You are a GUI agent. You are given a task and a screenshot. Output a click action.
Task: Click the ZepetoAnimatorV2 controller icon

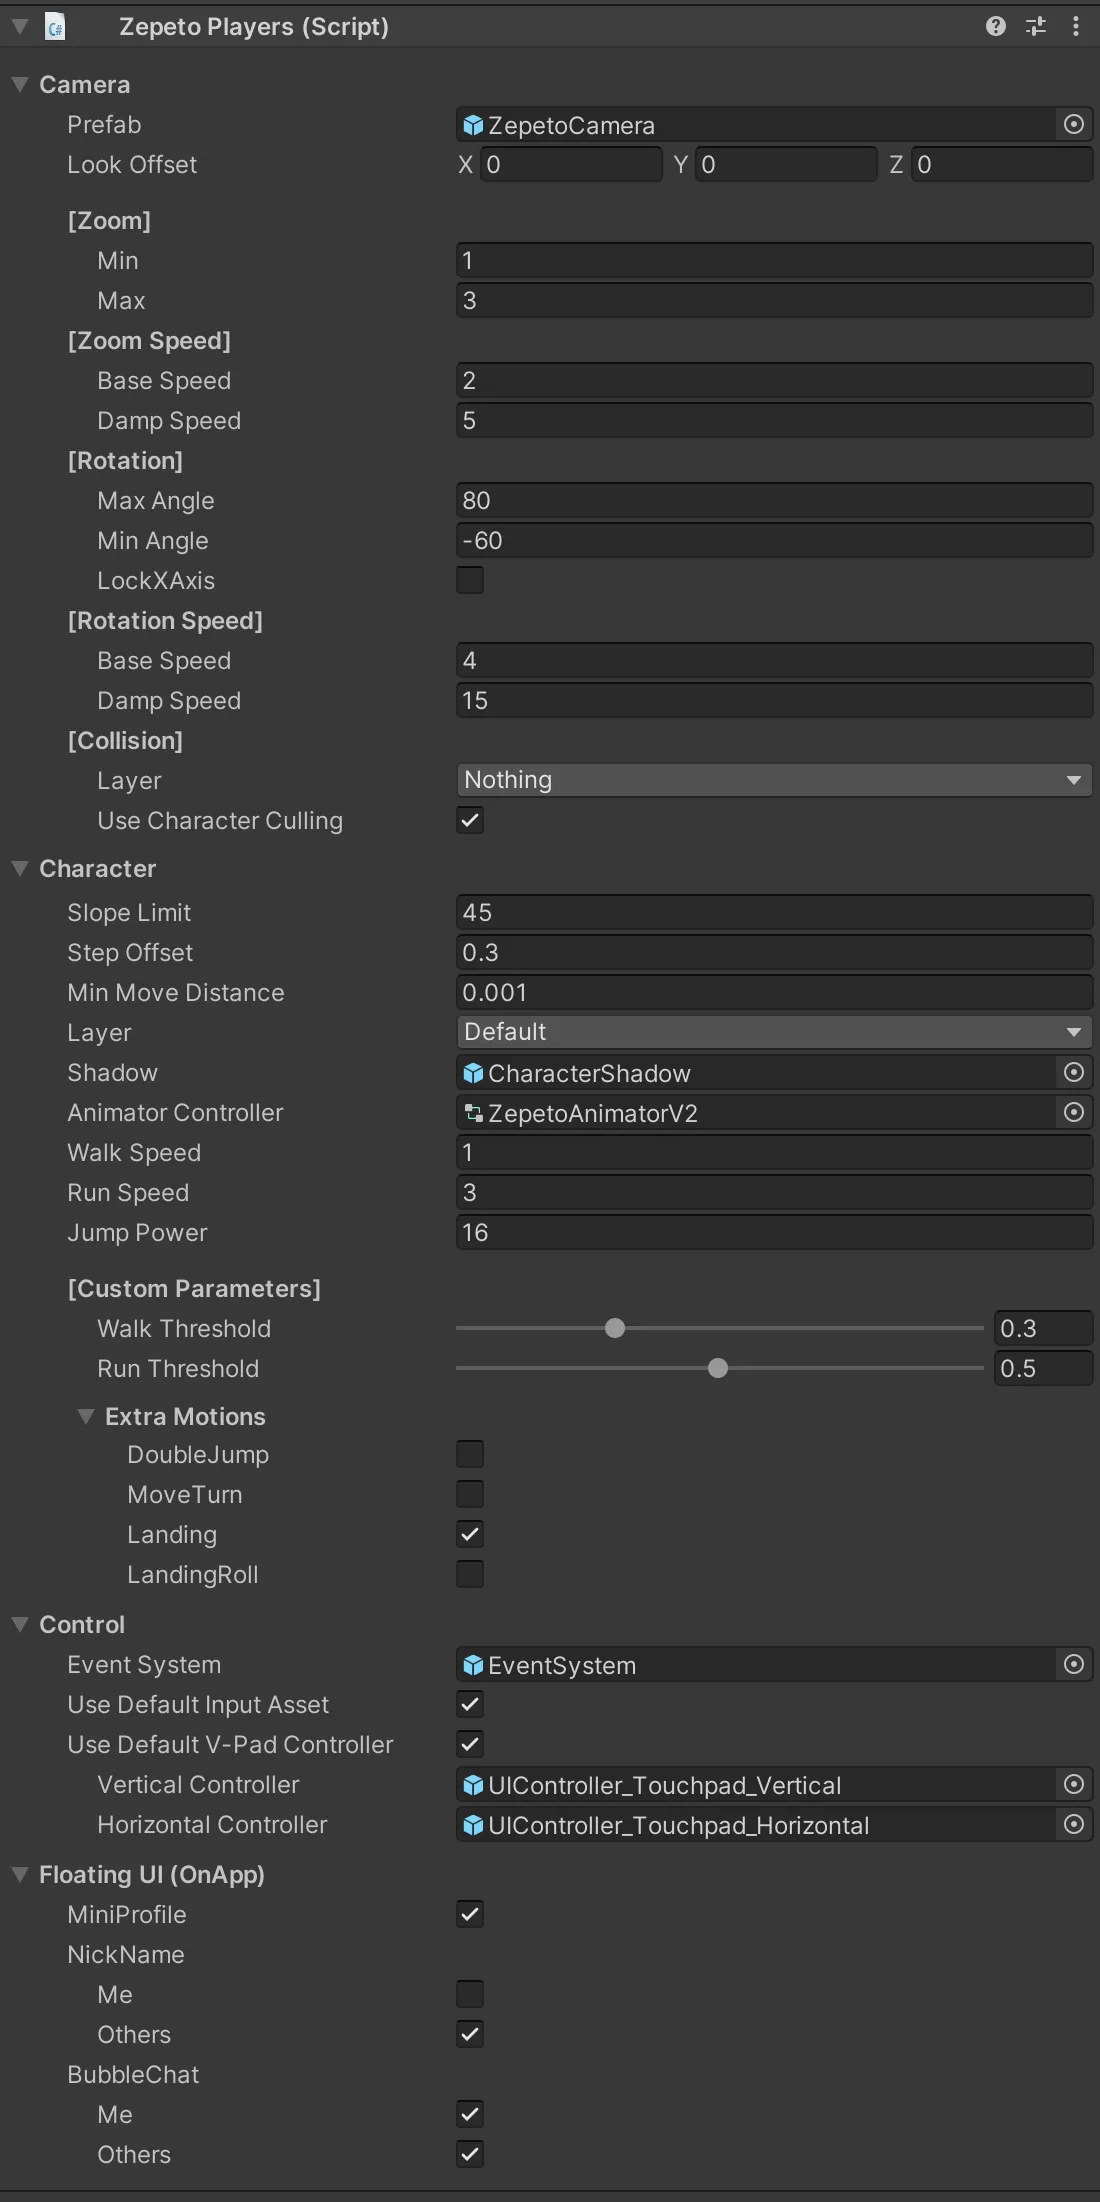pyautogui.click(x=474, y=1113)
